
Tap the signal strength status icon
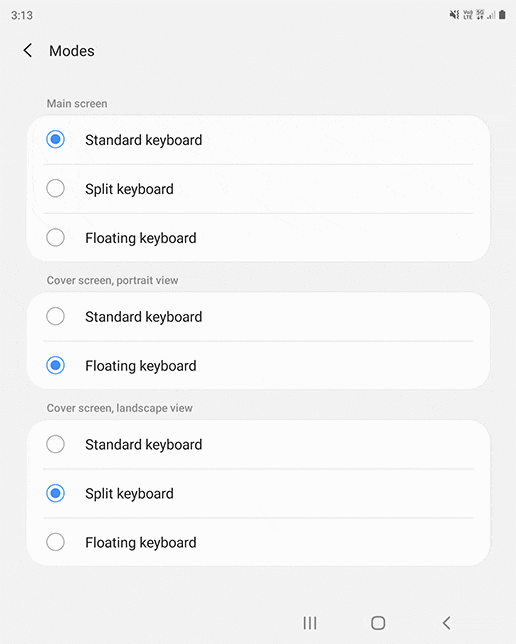click(491, 15)
